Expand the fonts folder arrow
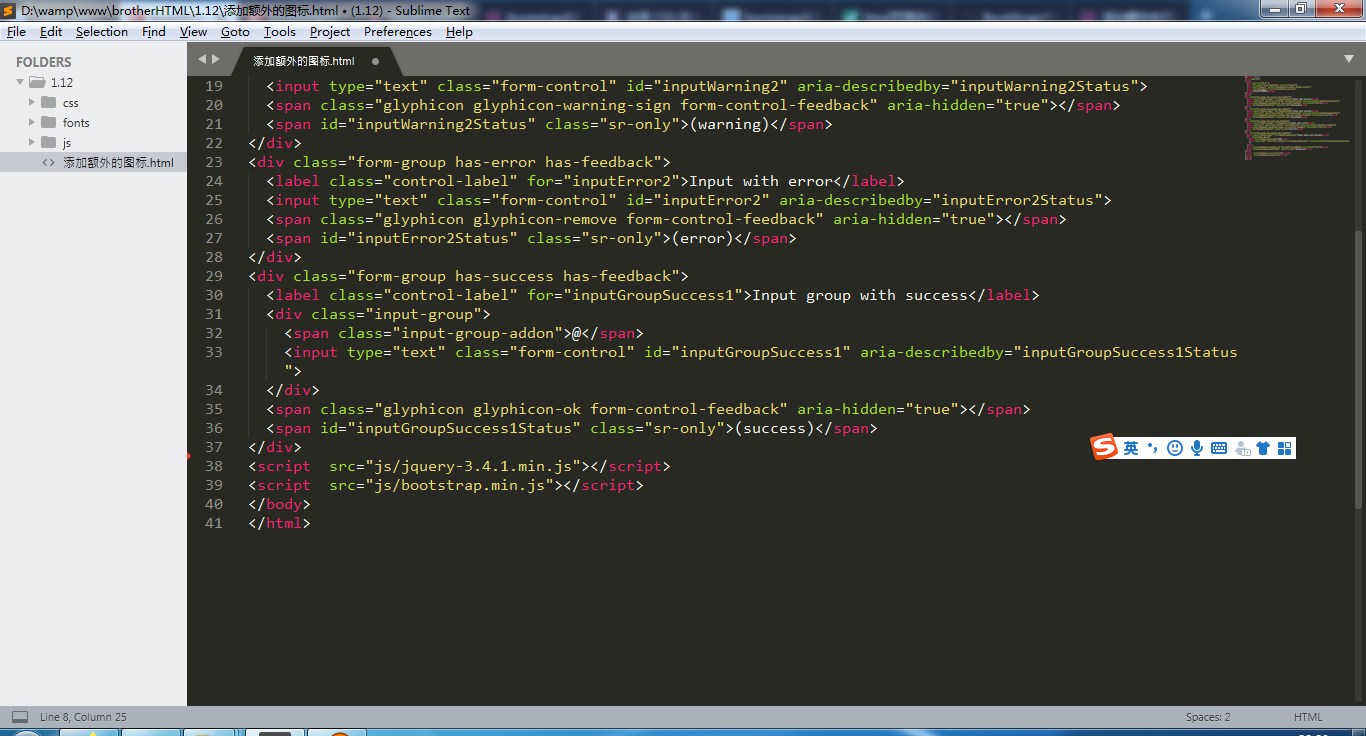1366x736 pixels. [32, 122]
